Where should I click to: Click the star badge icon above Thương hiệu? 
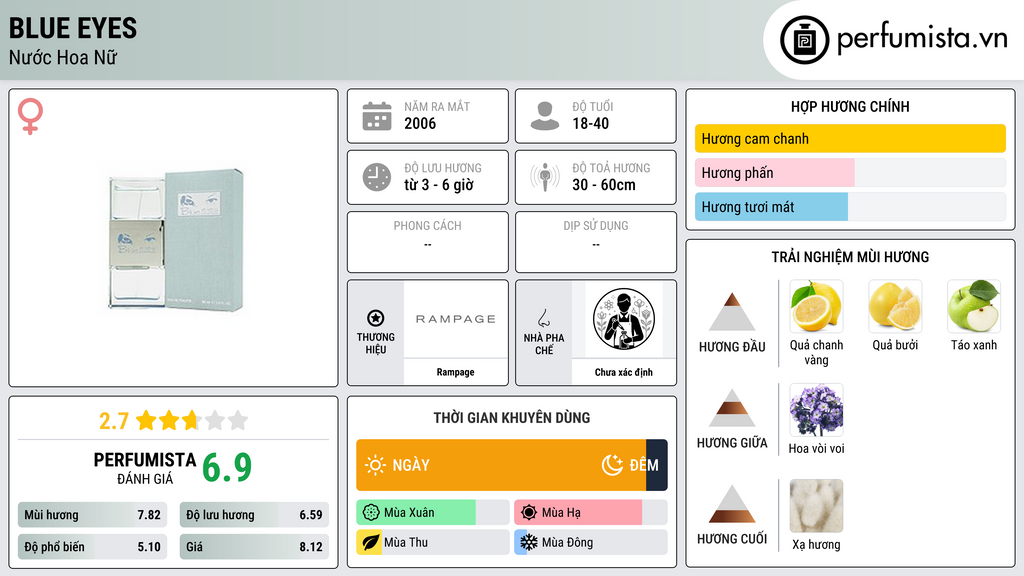376,318
